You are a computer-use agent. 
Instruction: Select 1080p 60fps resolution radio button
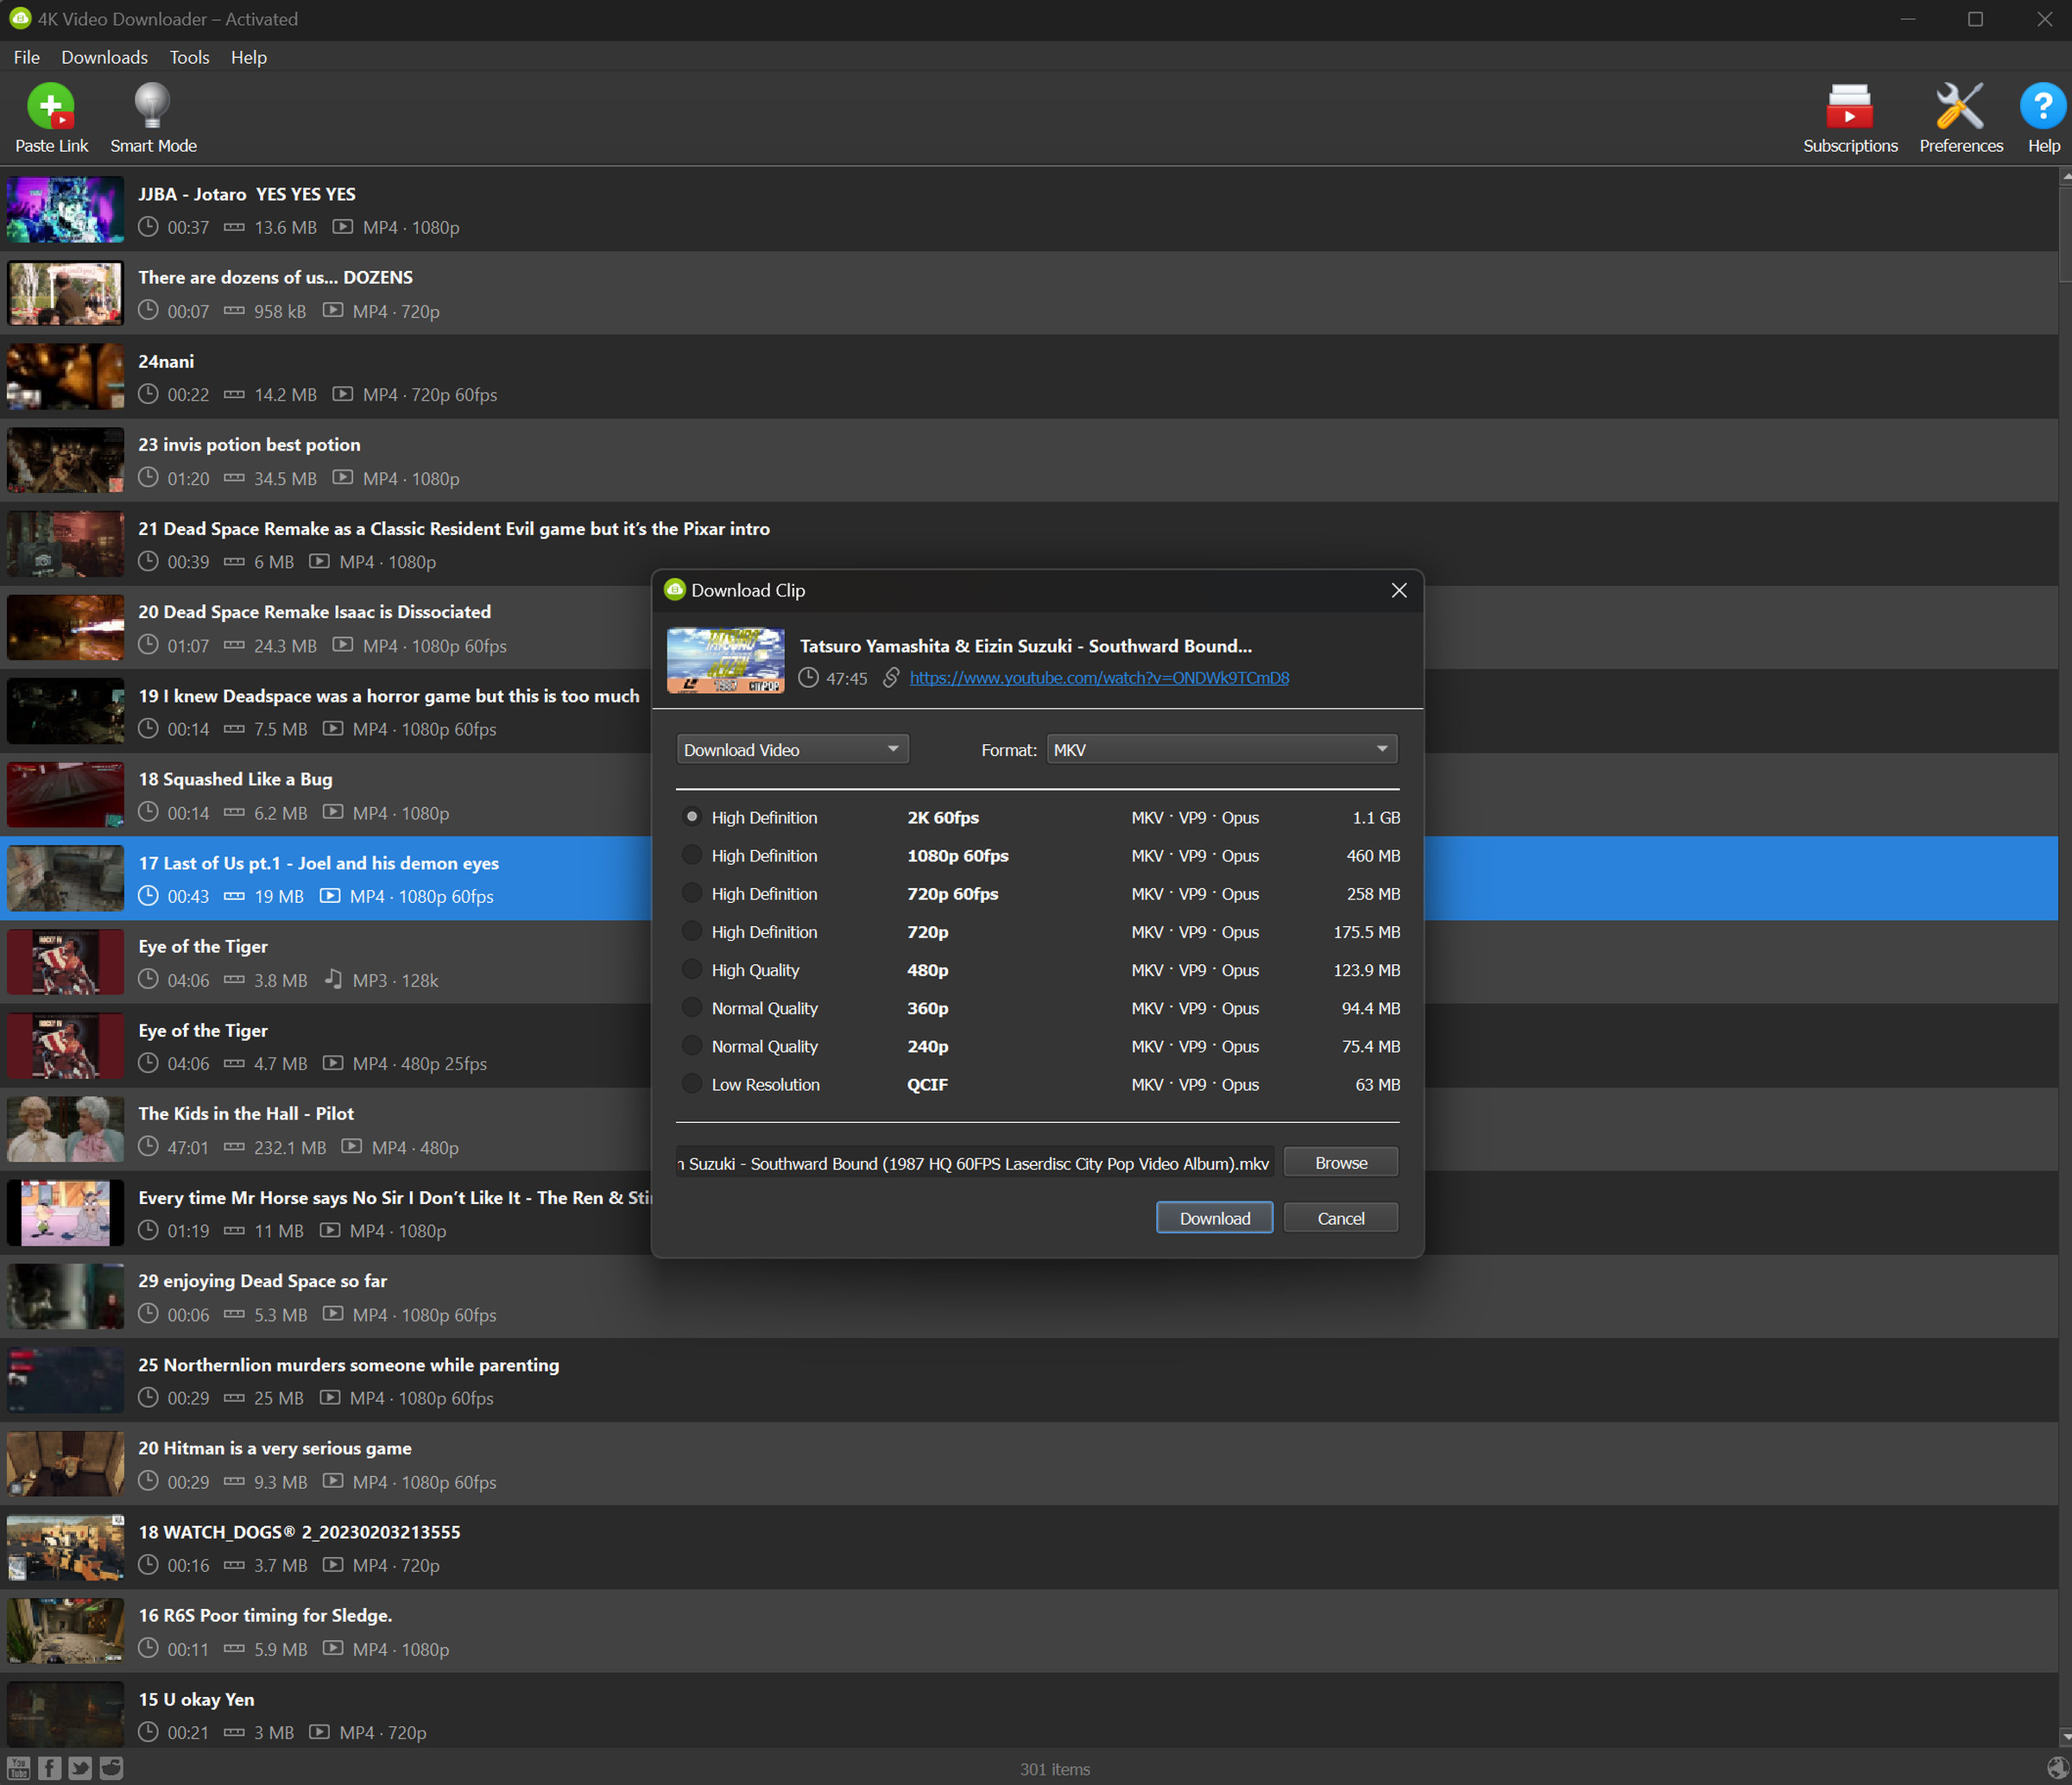tap(689, 855)
